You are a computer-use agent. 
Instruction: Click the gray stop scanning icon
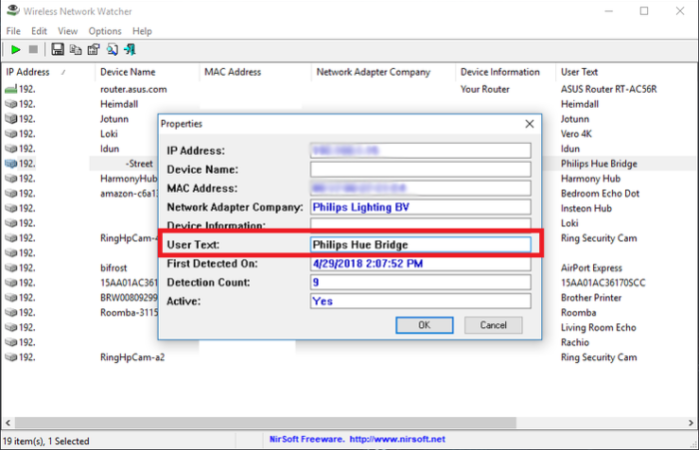point(33,50)
